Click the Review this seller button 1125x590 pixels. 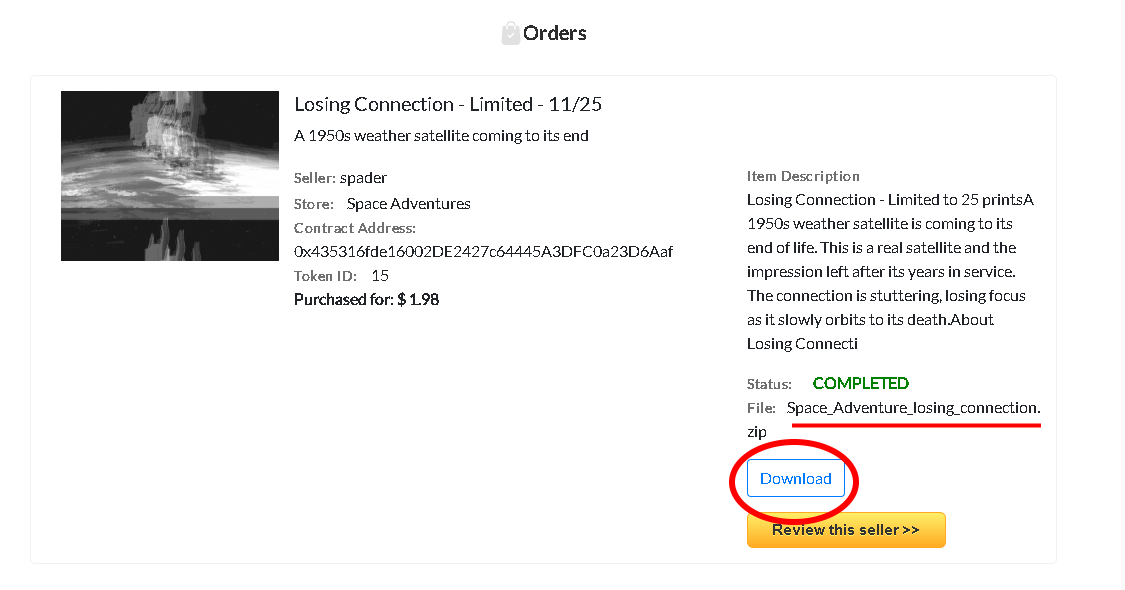(846, 530)
